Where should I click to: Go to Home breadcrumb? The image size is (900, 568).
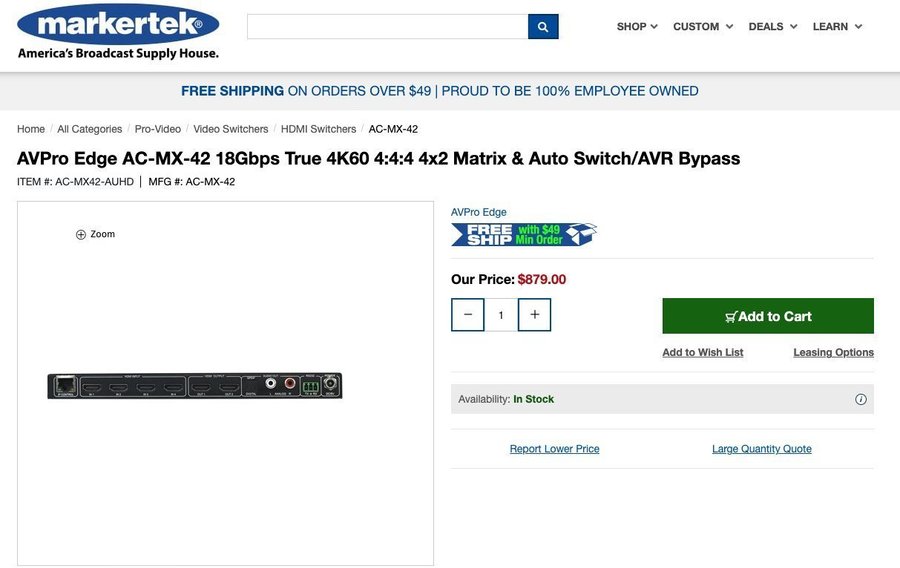(31, 129)
